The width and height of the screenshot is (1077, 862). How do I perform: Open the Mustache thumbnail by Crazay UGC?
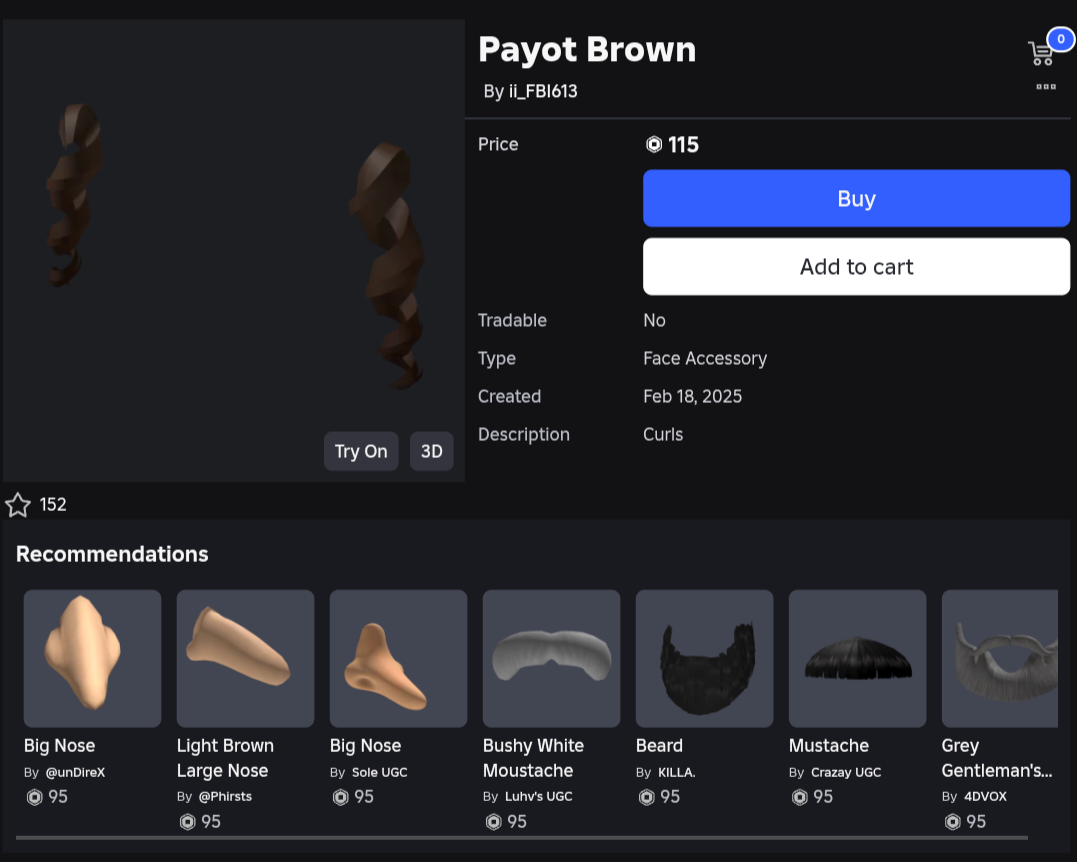[x=857, y=658]
